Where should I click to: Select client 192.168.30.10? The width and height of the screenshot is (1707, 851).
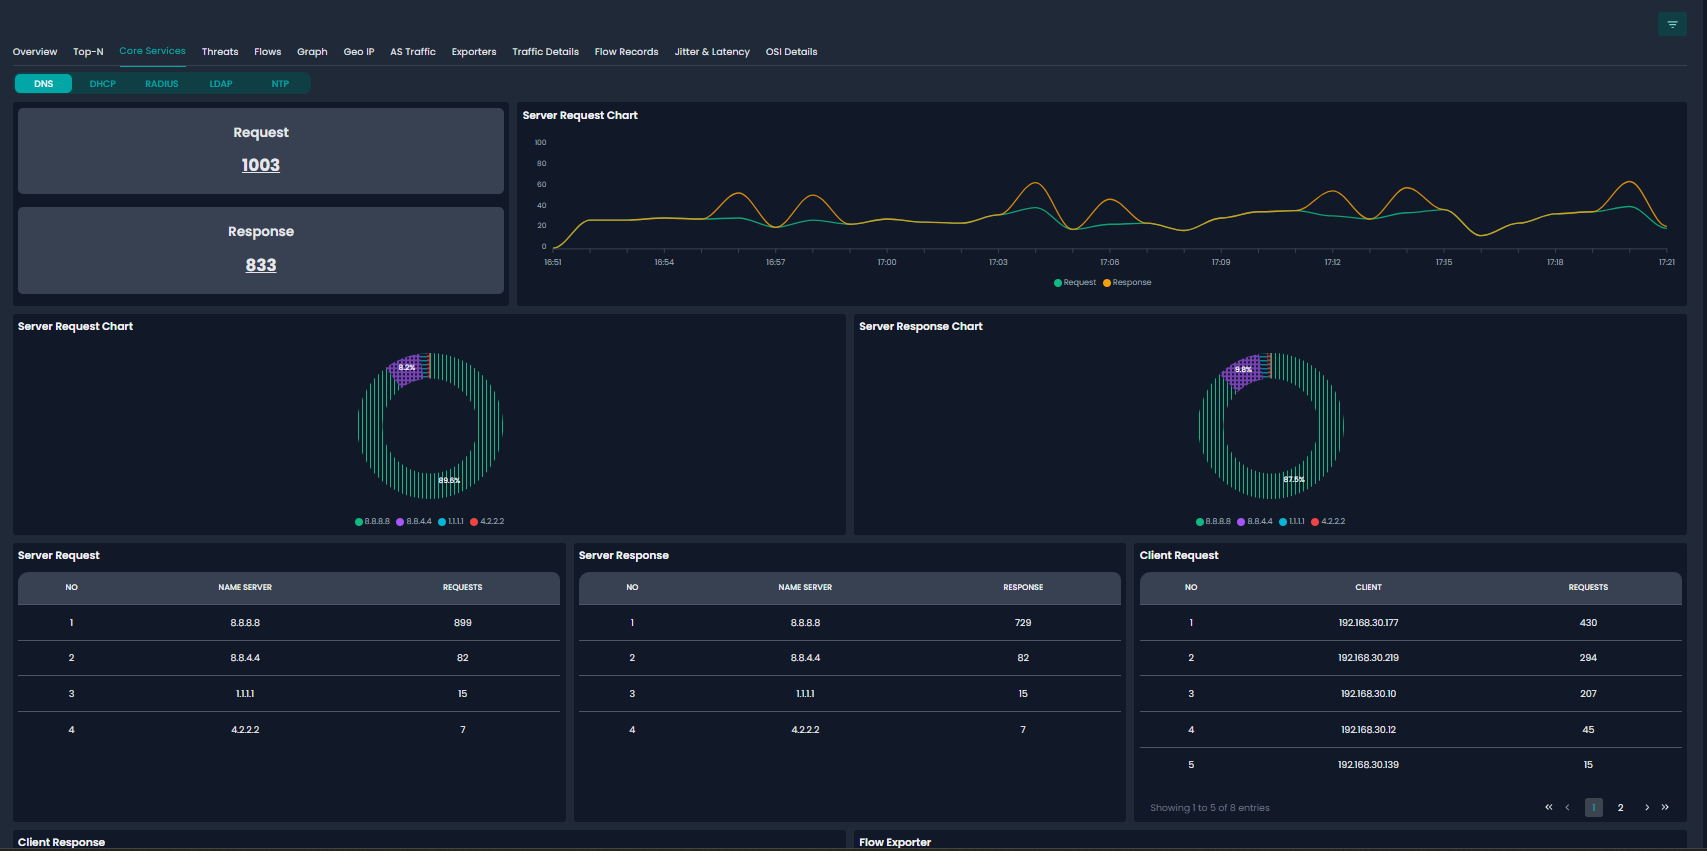[1369, 694]
